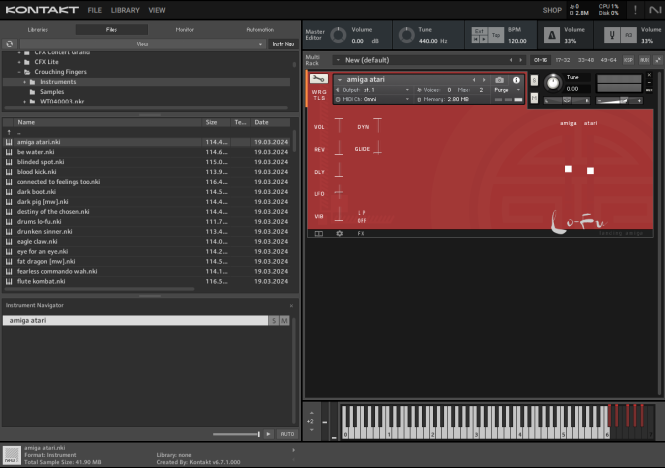Image resolution: width=665 pixels, height=468 pixels.
Task: Click the exclamation warning icon in header
Action: [635, 10]
